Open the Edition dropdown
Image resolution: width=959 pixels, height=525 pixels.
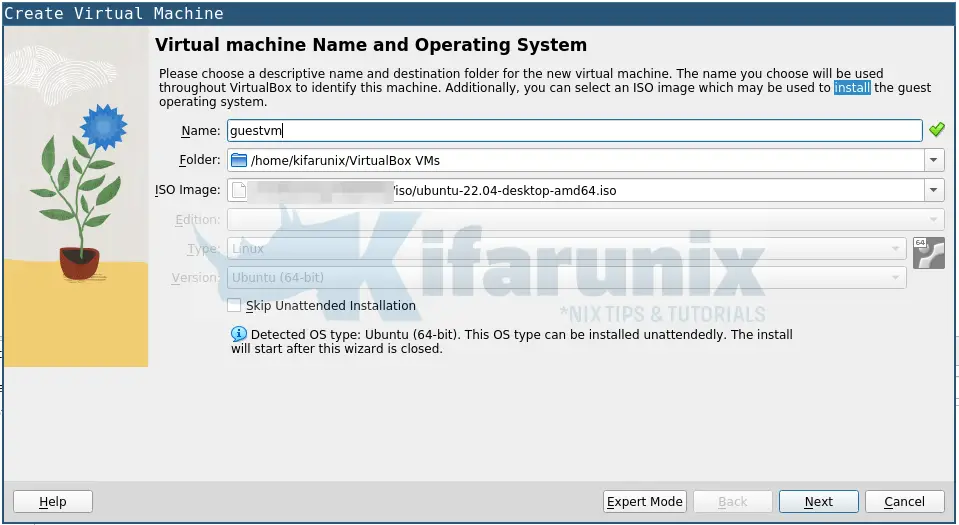point(585,220)
